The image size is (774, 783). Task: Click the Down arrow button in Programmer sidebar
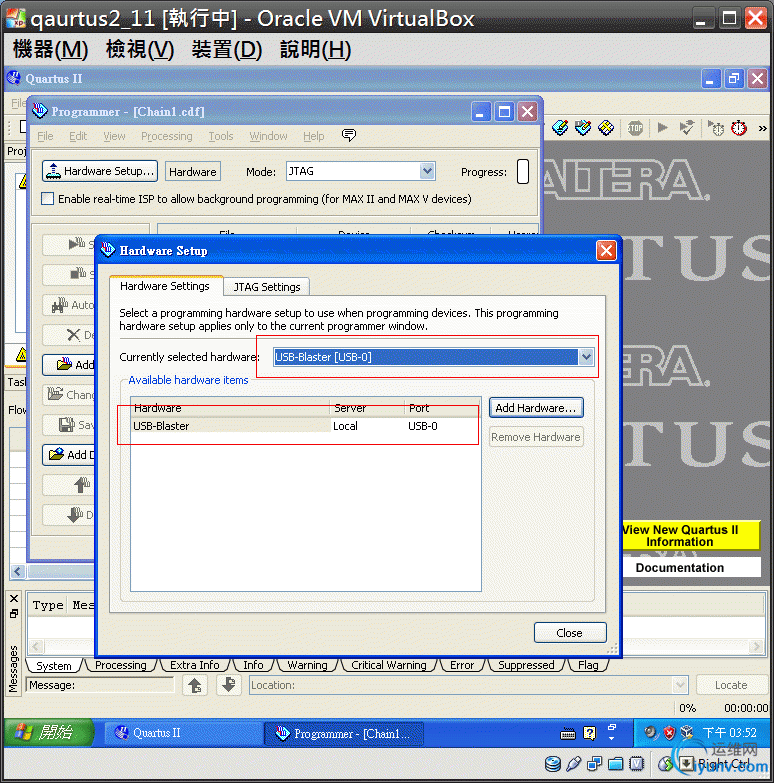tap(69, 515)
